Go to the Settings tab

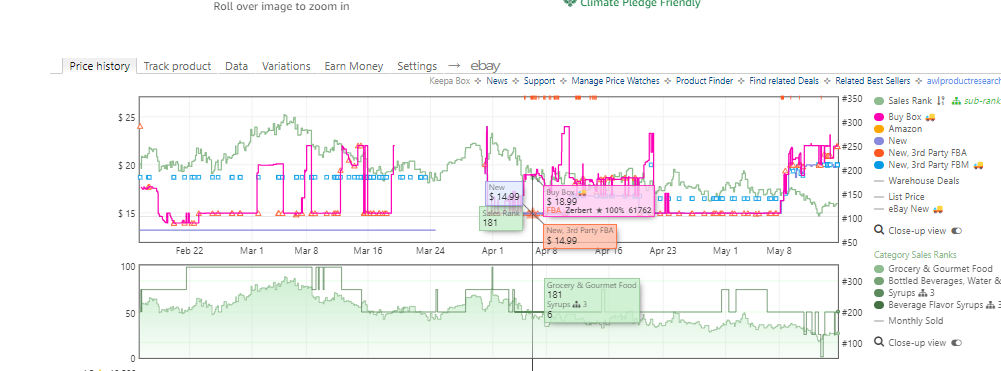point(417,66)
